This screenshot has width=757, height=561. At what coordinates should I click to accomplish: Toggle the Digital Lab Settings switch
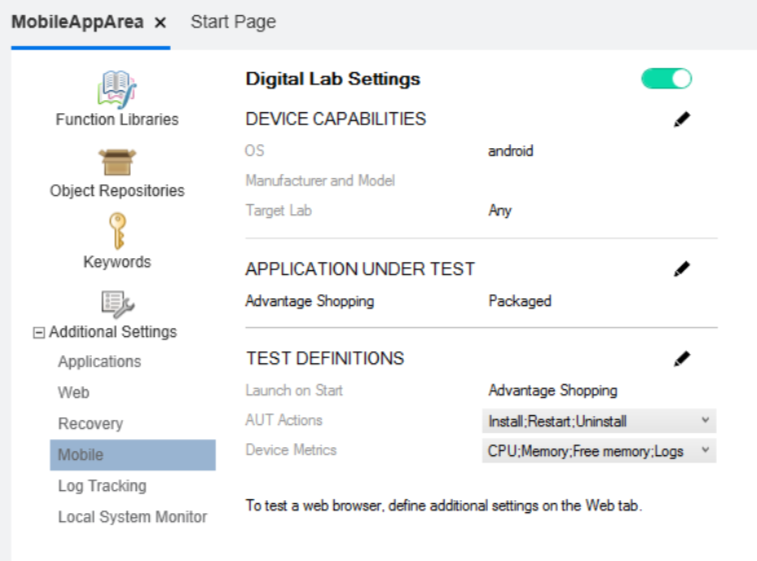[666, 79]
